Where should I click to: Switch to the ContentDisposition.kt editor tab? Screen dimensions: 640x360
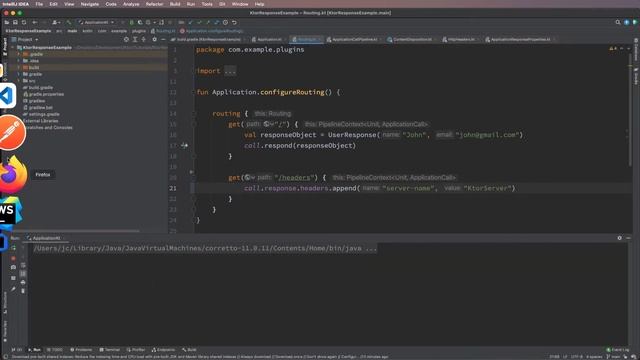pos(412,40)
